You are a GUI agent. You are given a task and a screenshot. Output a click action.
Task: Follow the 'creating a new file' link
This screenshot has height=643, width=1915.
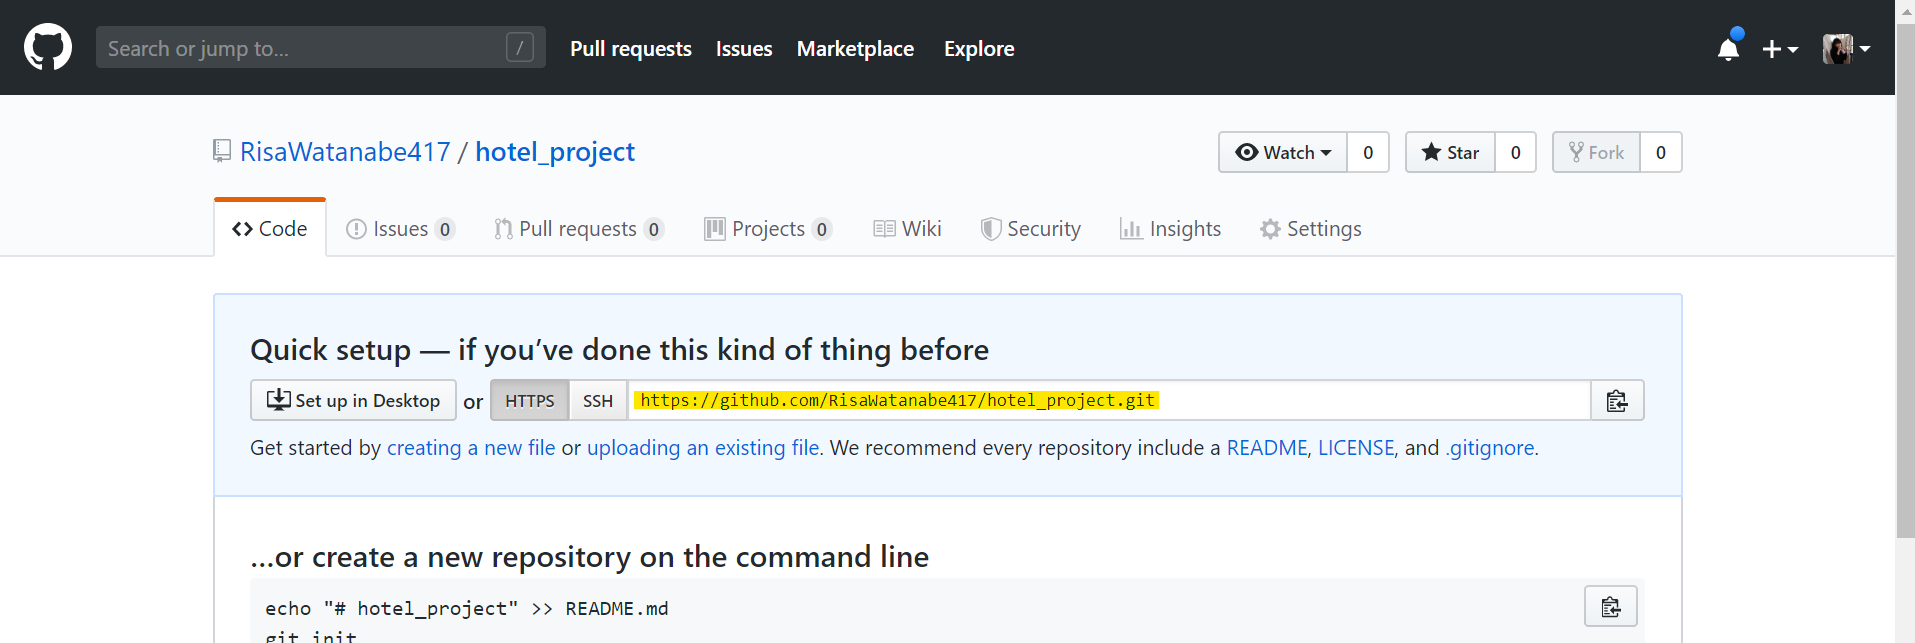point(471,448)
